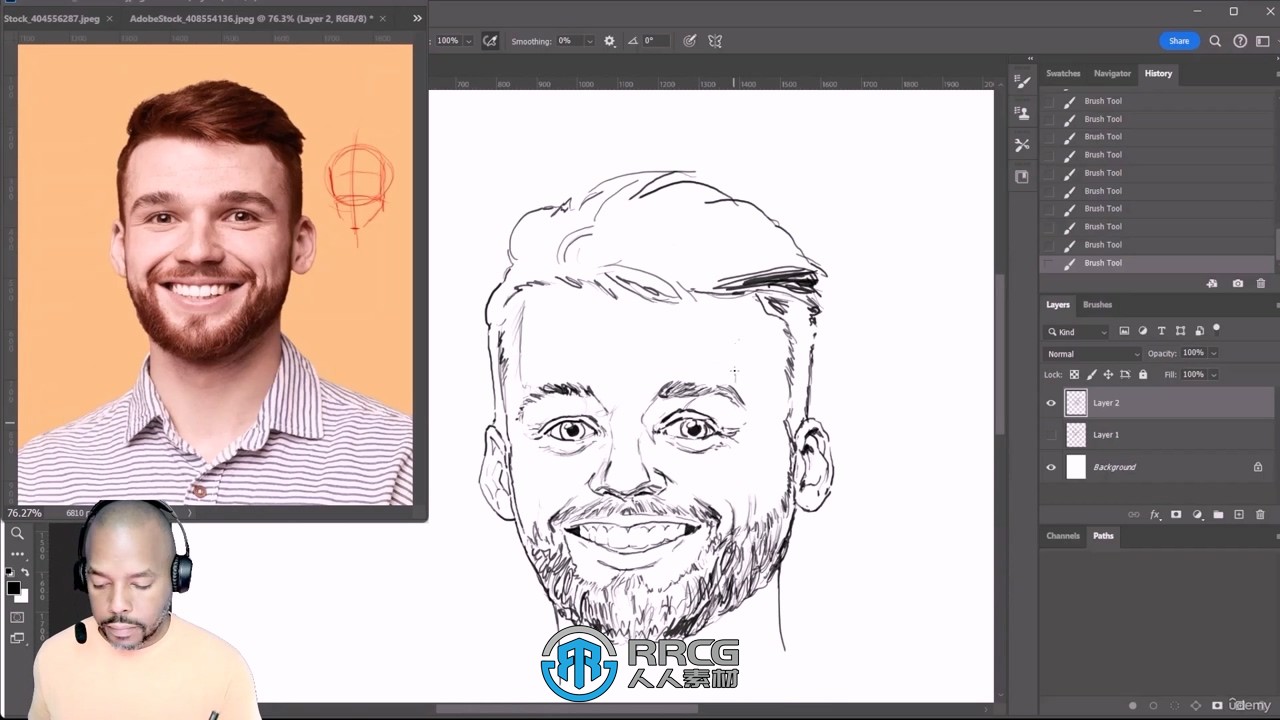The image size is (1280, 720).
Task: Expand hidden document tabs chevron
Action: [417, 18]
